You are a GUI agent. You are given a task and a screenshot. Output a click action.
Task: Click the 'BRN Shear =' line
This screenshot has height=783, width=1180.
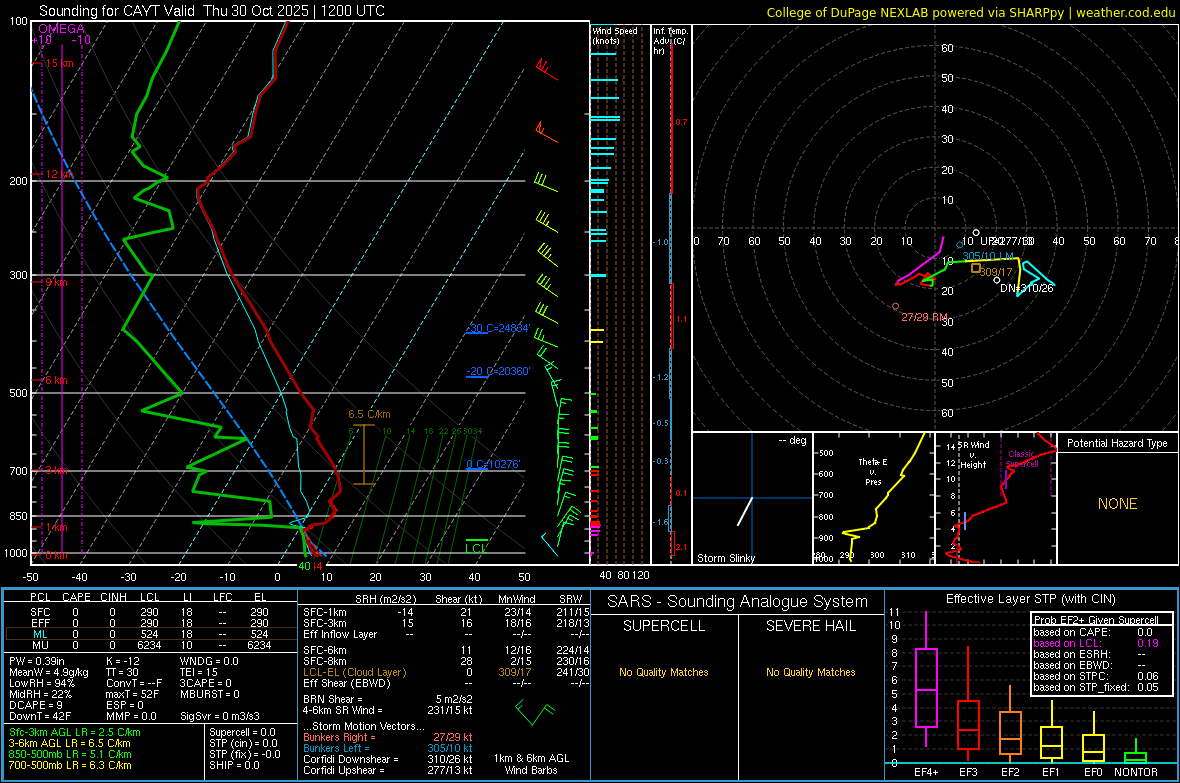388,699
